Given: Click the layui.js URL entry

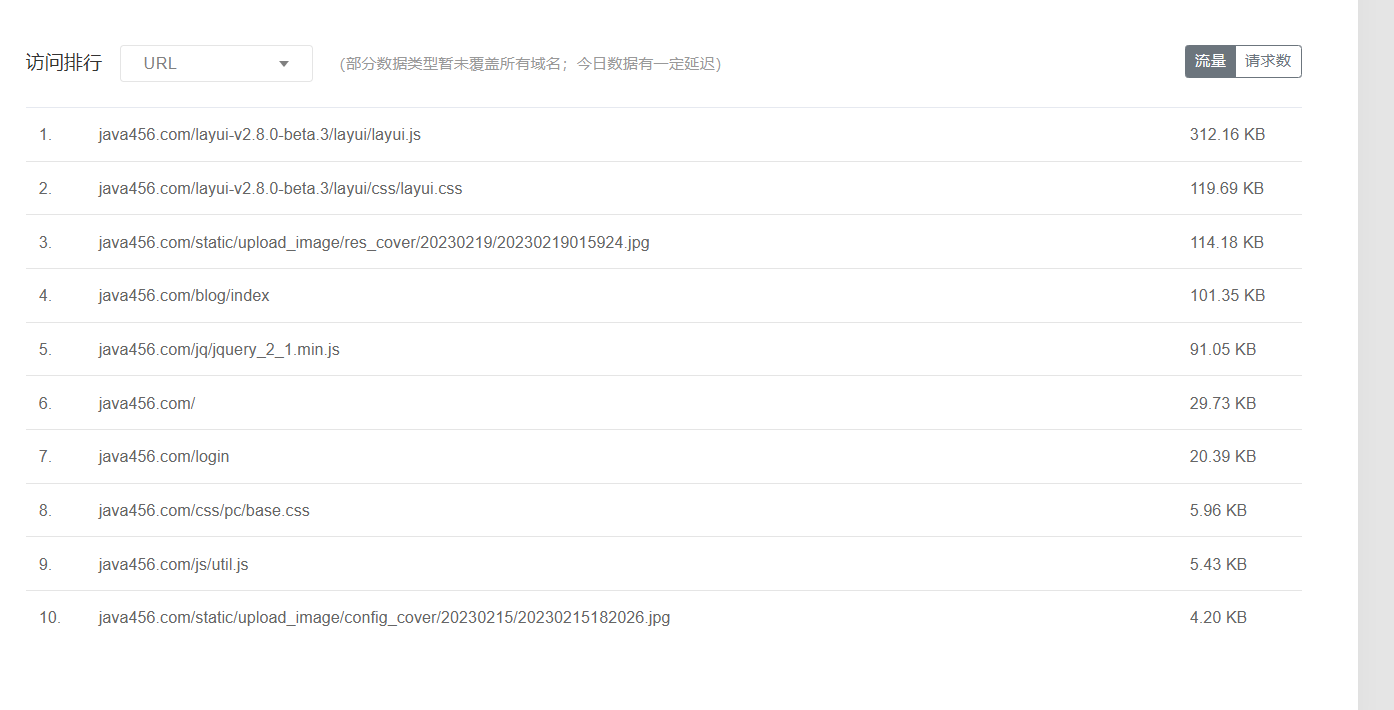Looking at the screenshot, I should coord(259,134).
